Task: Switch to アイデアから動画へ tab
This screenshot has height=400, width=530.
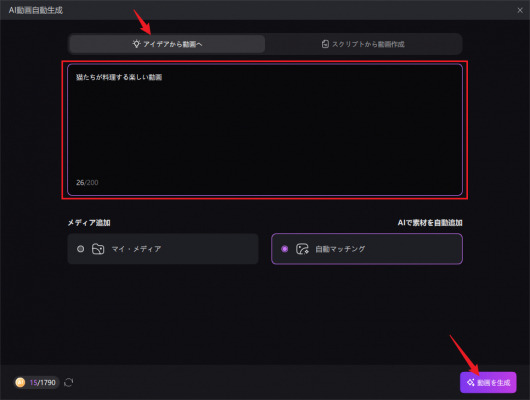Action: [x=167, y=44]
